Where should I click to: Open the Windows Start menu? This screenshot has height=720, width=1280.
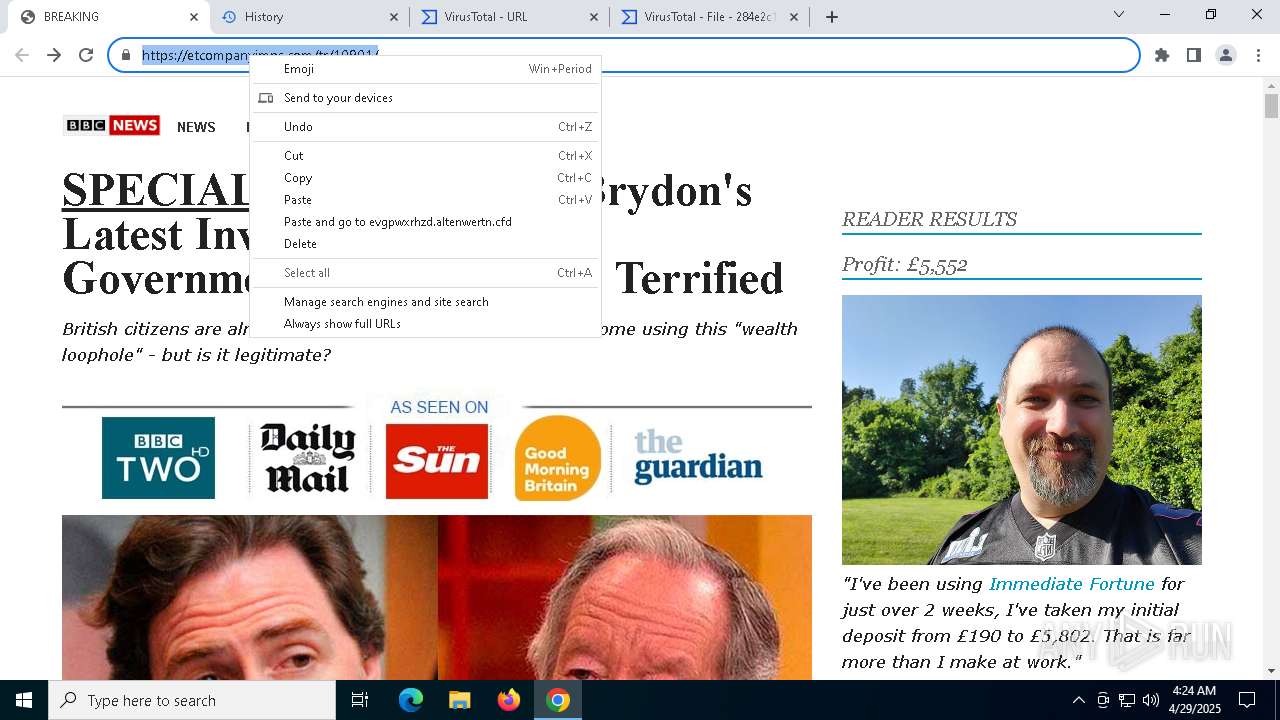tap(24, 700)
